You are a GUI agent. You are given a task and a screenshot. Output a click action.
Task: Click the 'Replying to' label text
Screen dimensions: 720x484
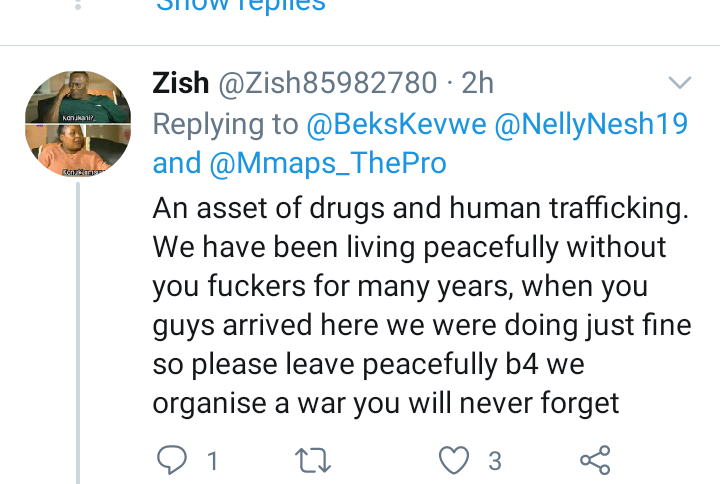(x=225, y=124)
